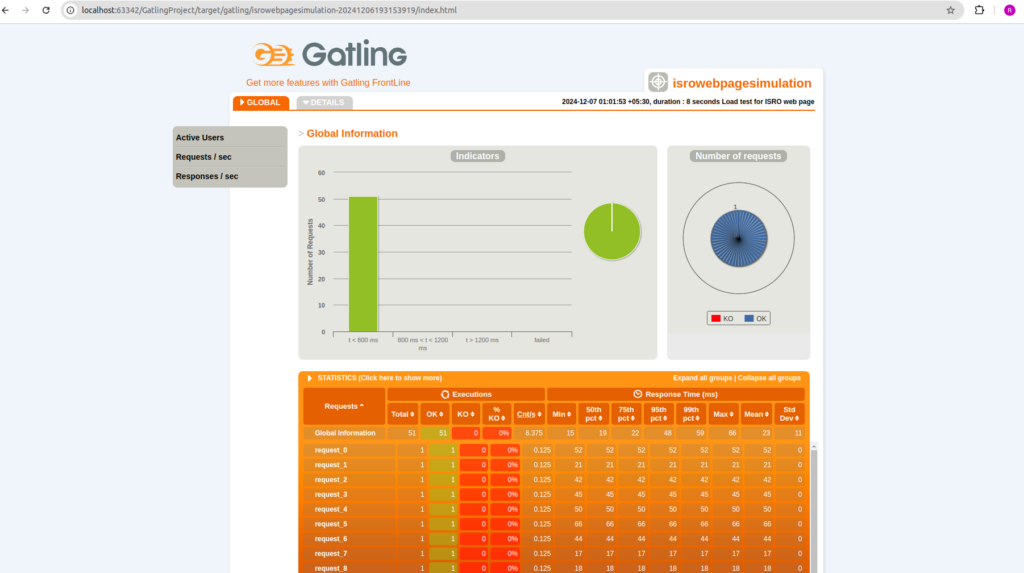Click the browser back arrow

click(x=6, y=10)
